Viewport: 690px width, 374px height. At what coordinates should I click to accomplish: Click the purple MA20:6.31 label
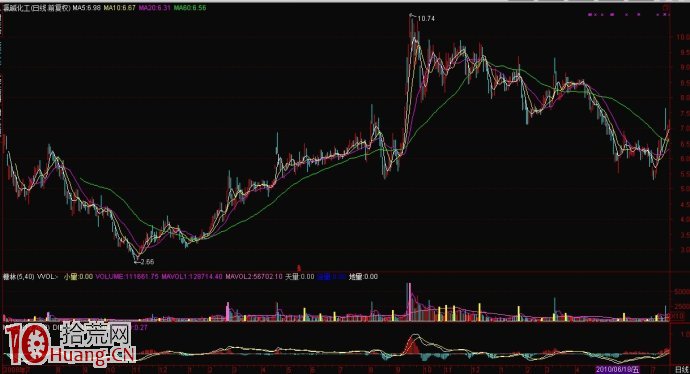point(154,8)
